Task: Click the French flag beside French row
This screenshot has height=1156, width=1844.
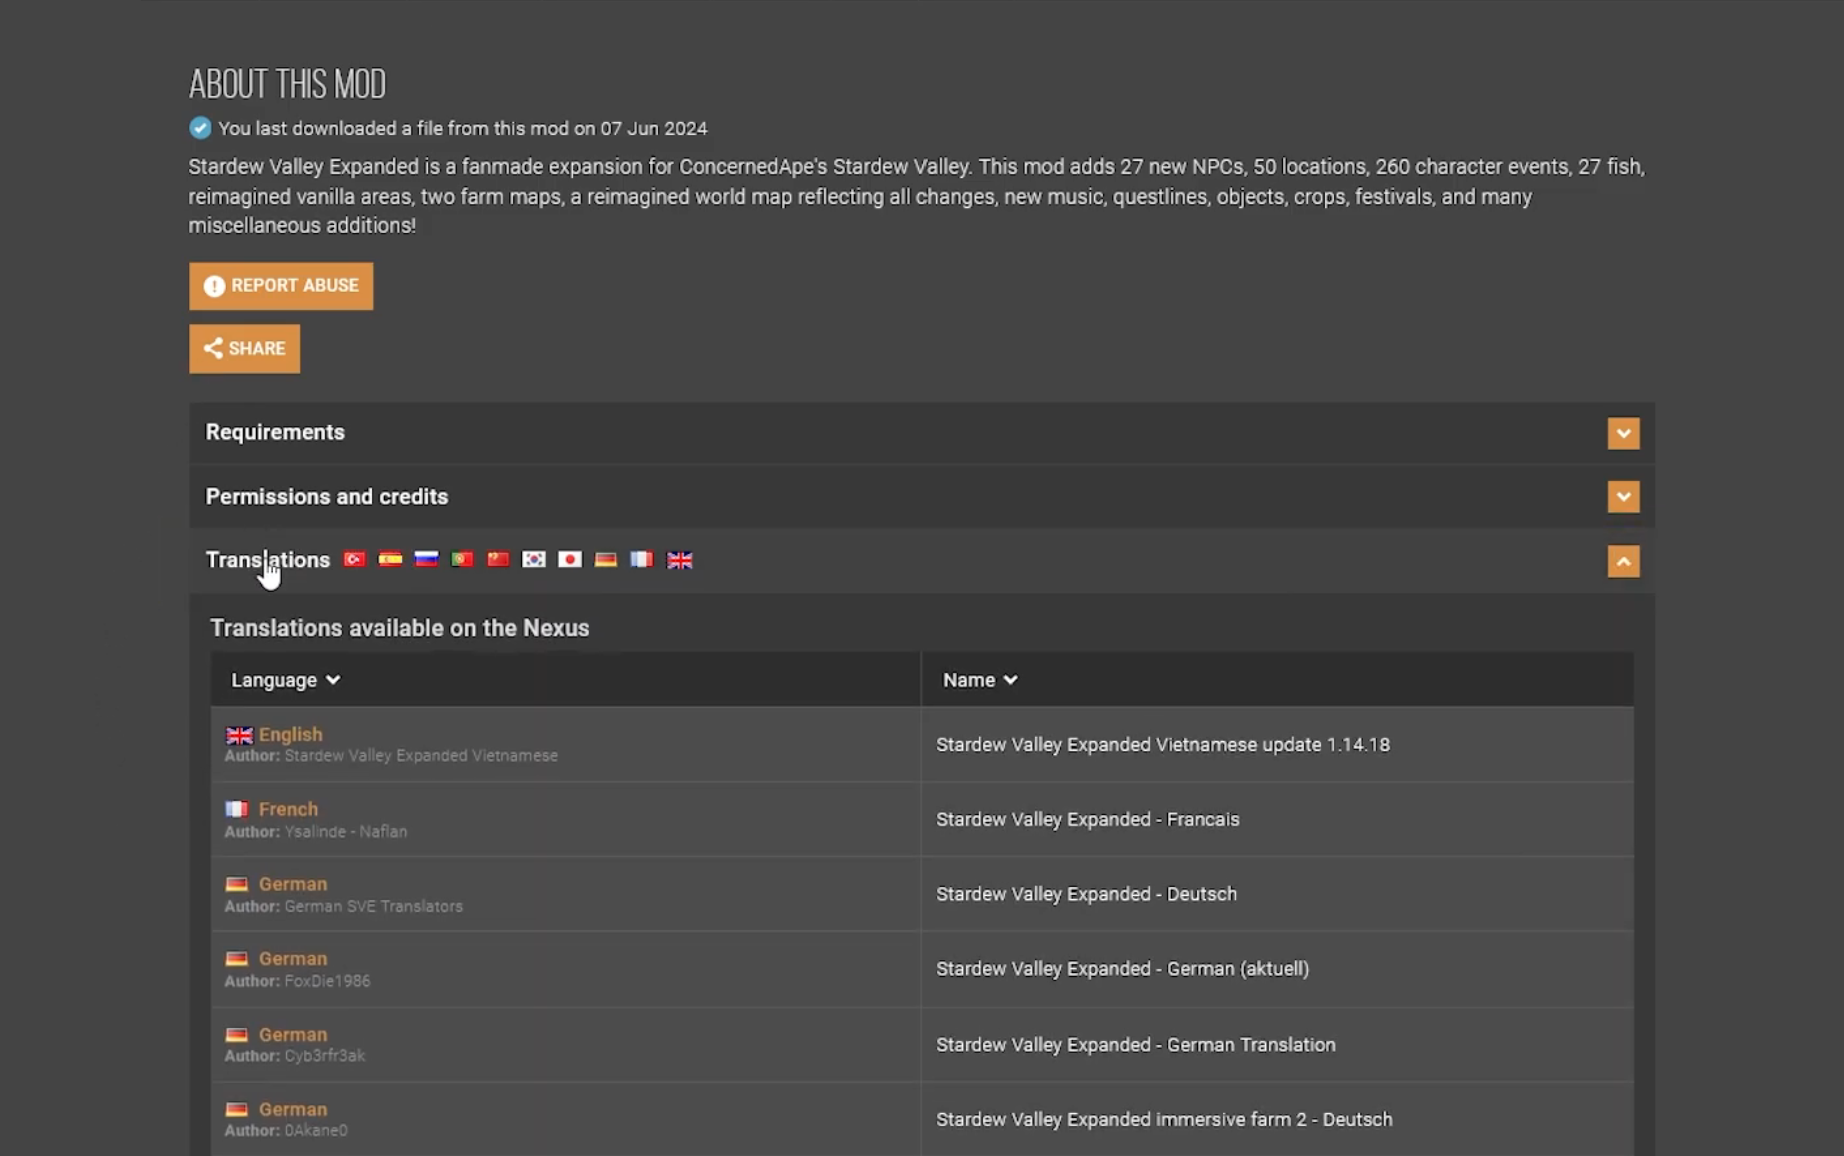Action: [237, 809]
